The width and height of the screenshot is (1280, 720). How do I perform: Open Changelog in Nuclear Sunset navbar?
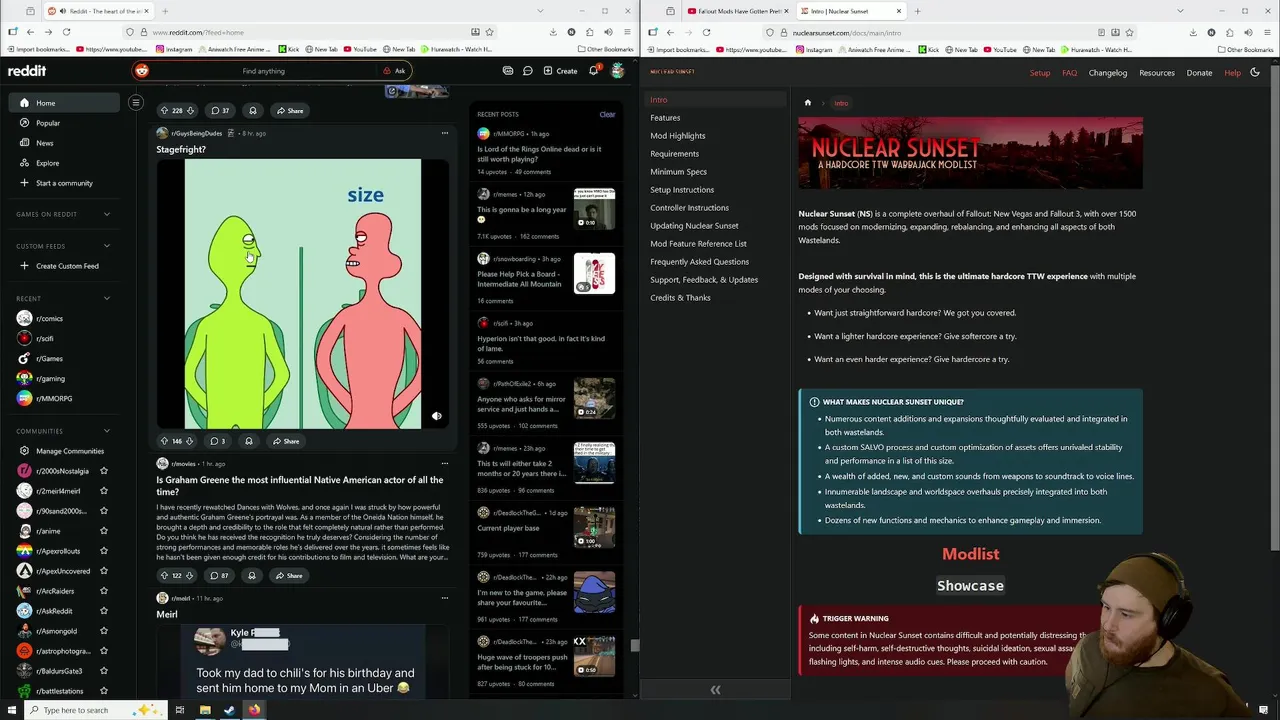click(1108, 73)
